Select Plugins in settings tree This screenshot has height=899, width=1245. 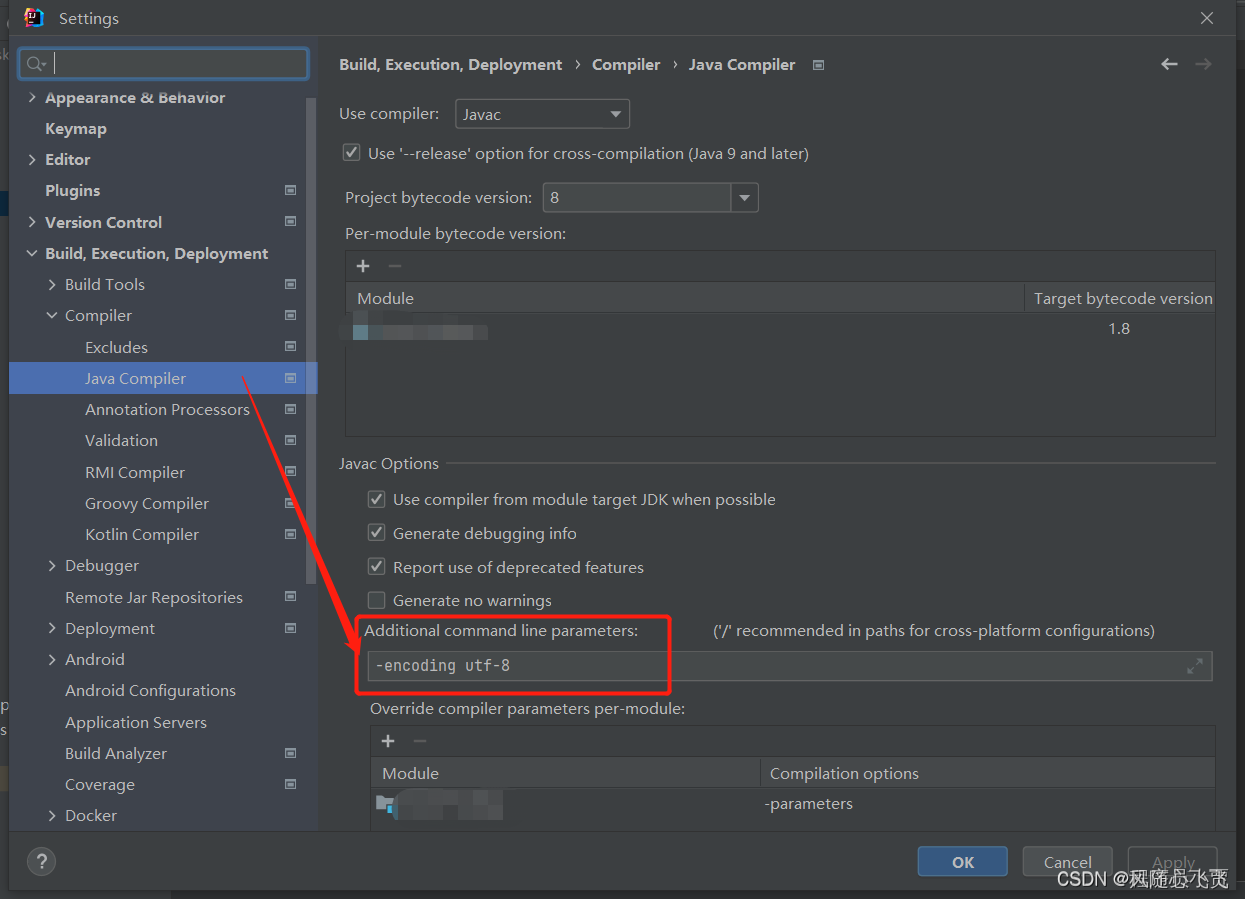tap(73, 190)
